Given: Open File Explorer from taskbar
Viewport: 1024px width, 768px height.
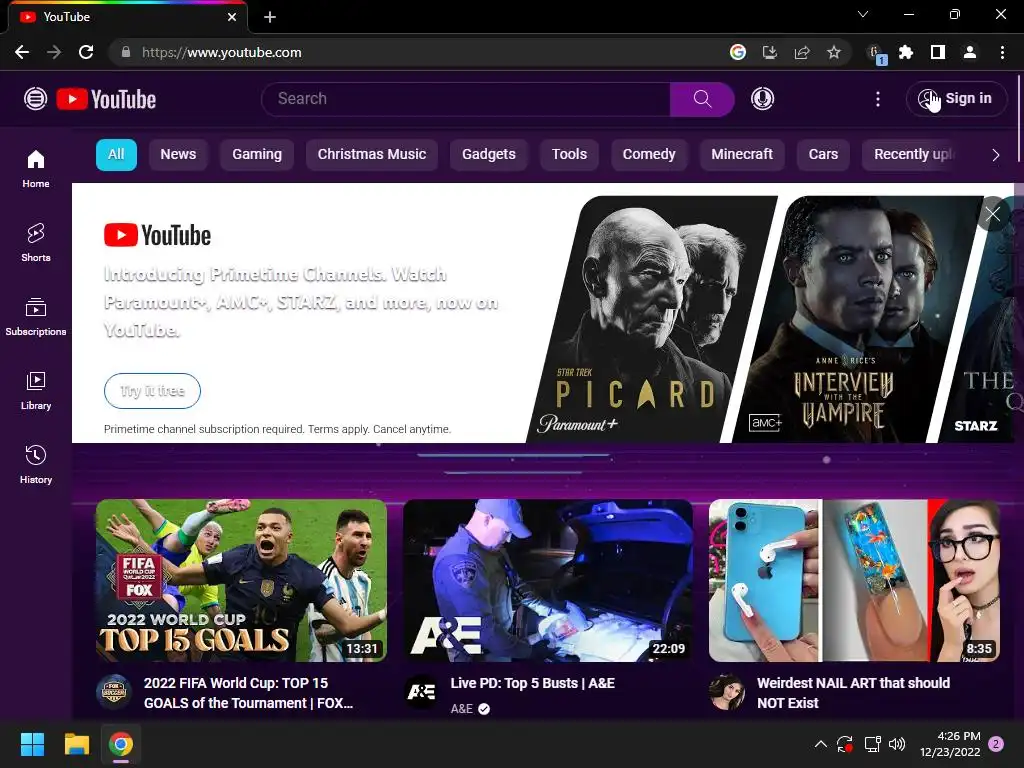Looking at the screenshot, I should click(x=76, y=744).
